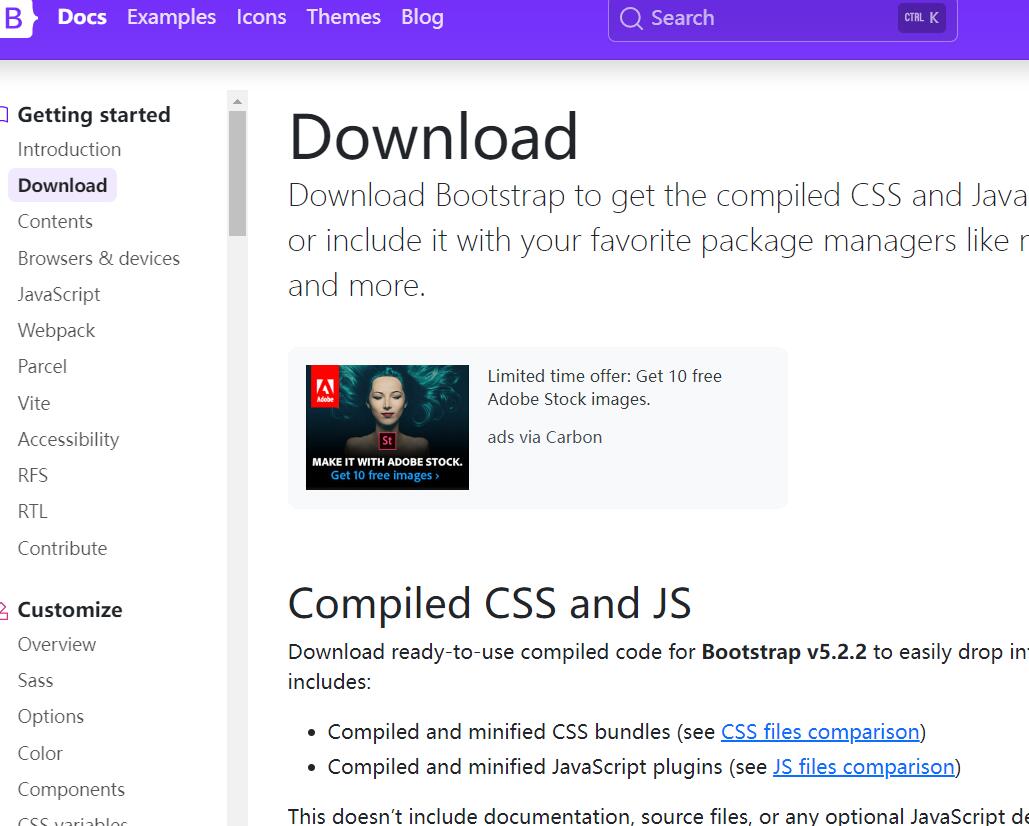This screenshot has height=826, width=1029.
Task: Click the magnifier icon in the search bar
Action: 630,18
